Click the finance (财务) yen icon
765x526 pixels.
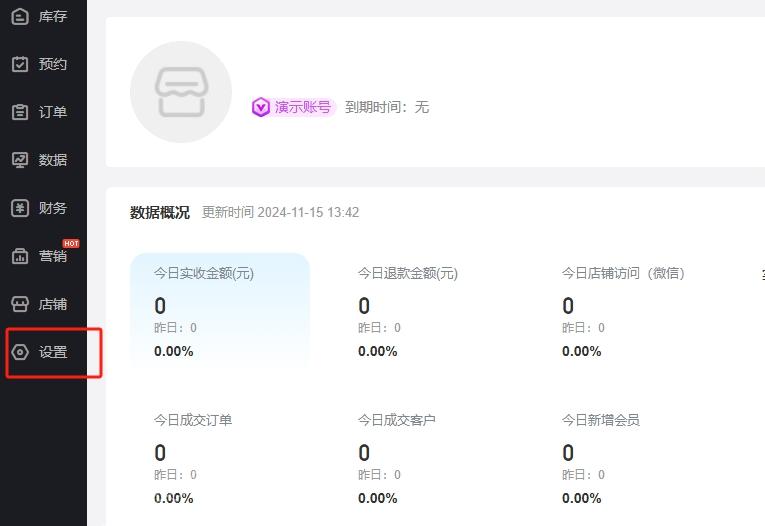click(20, 208)
